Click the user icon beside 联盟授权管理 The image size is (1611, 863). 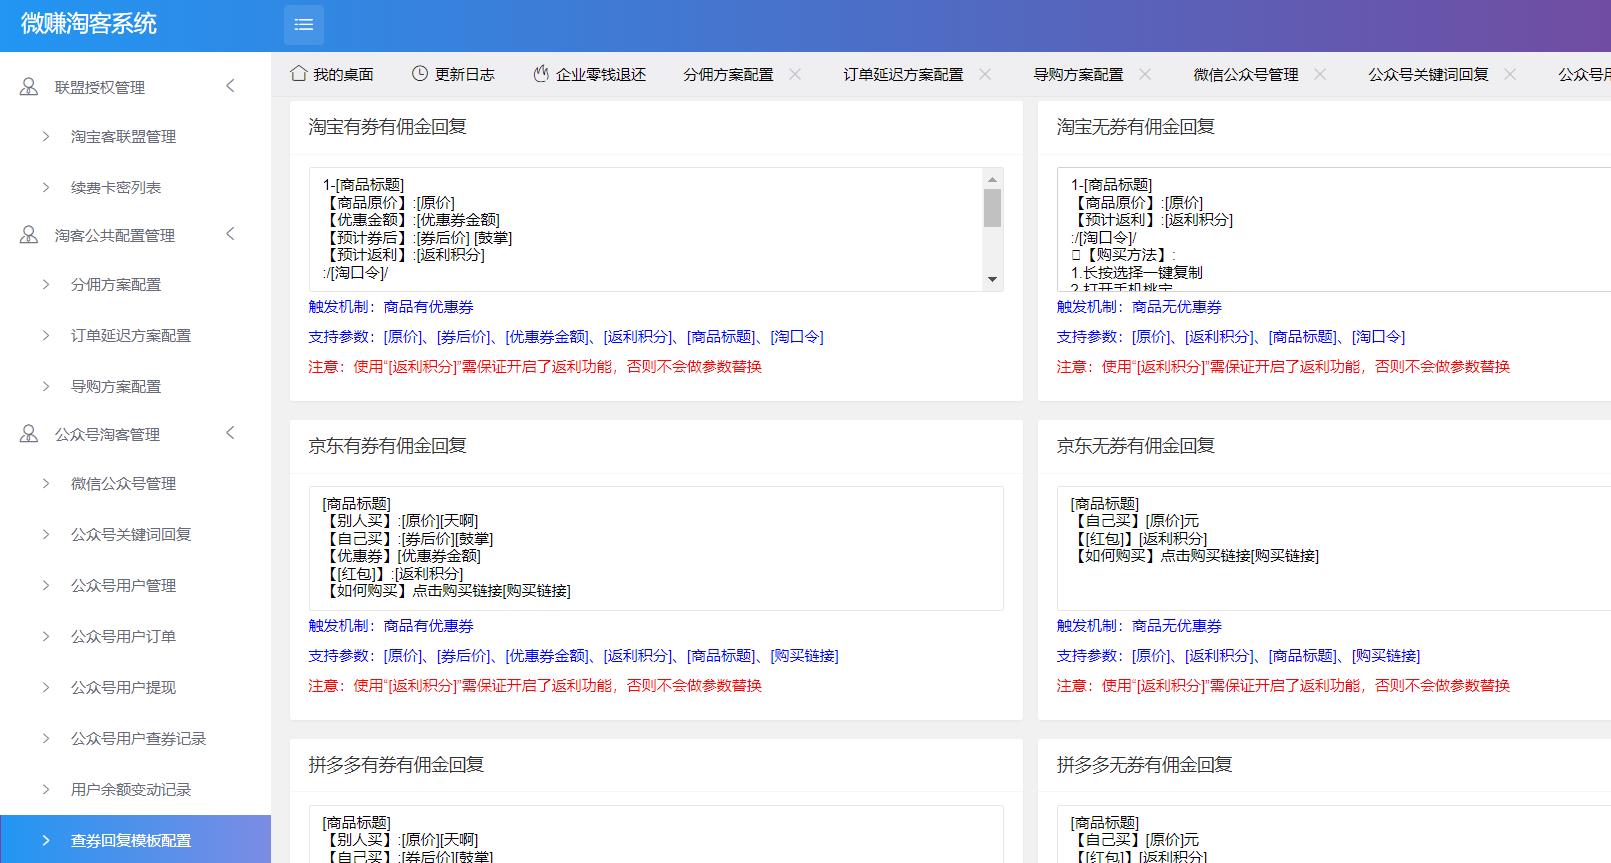click(x=29, y=87)
